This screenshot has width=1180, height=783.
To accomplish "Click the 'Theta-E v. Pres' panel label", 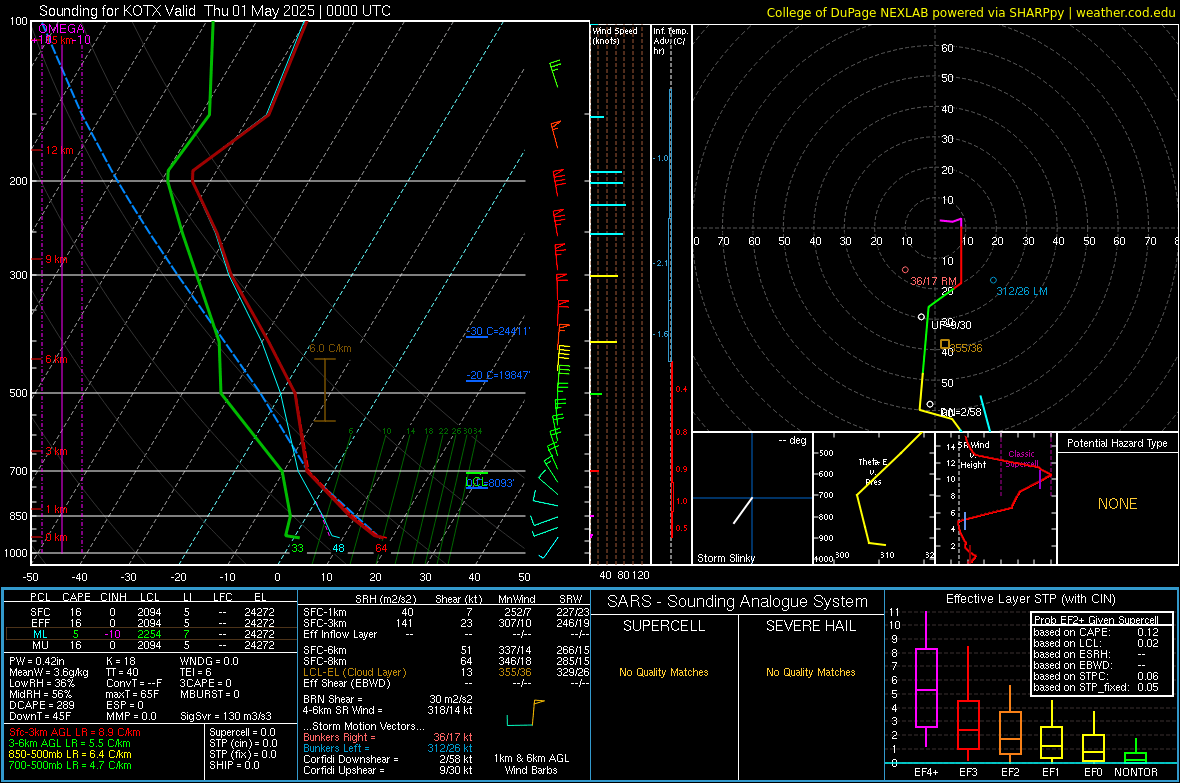I will point(873,471).
